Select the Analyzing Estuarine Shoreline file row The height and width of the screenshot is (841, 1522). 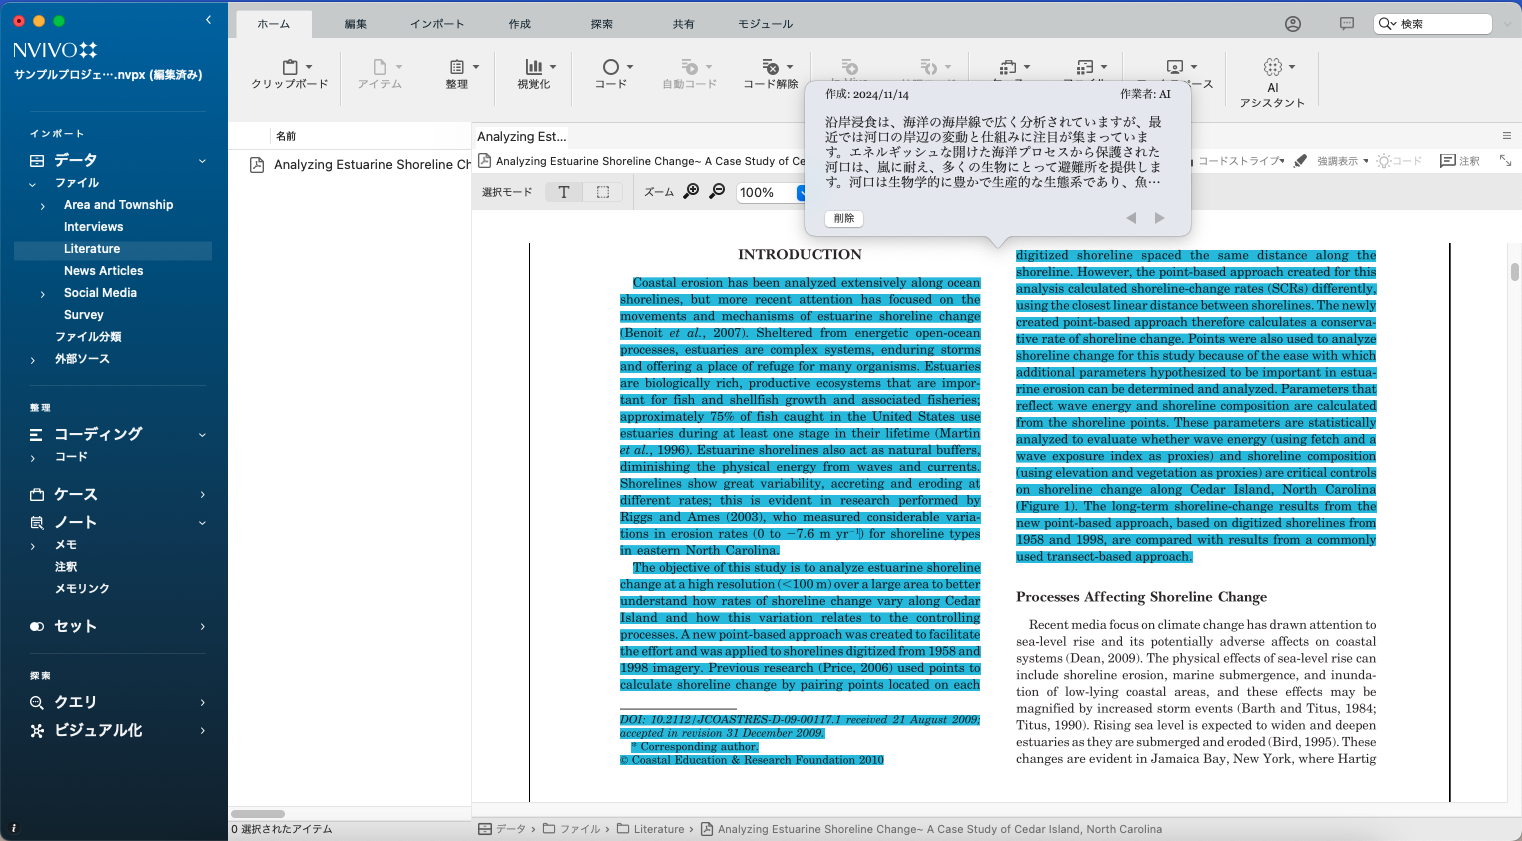point(350,165)
